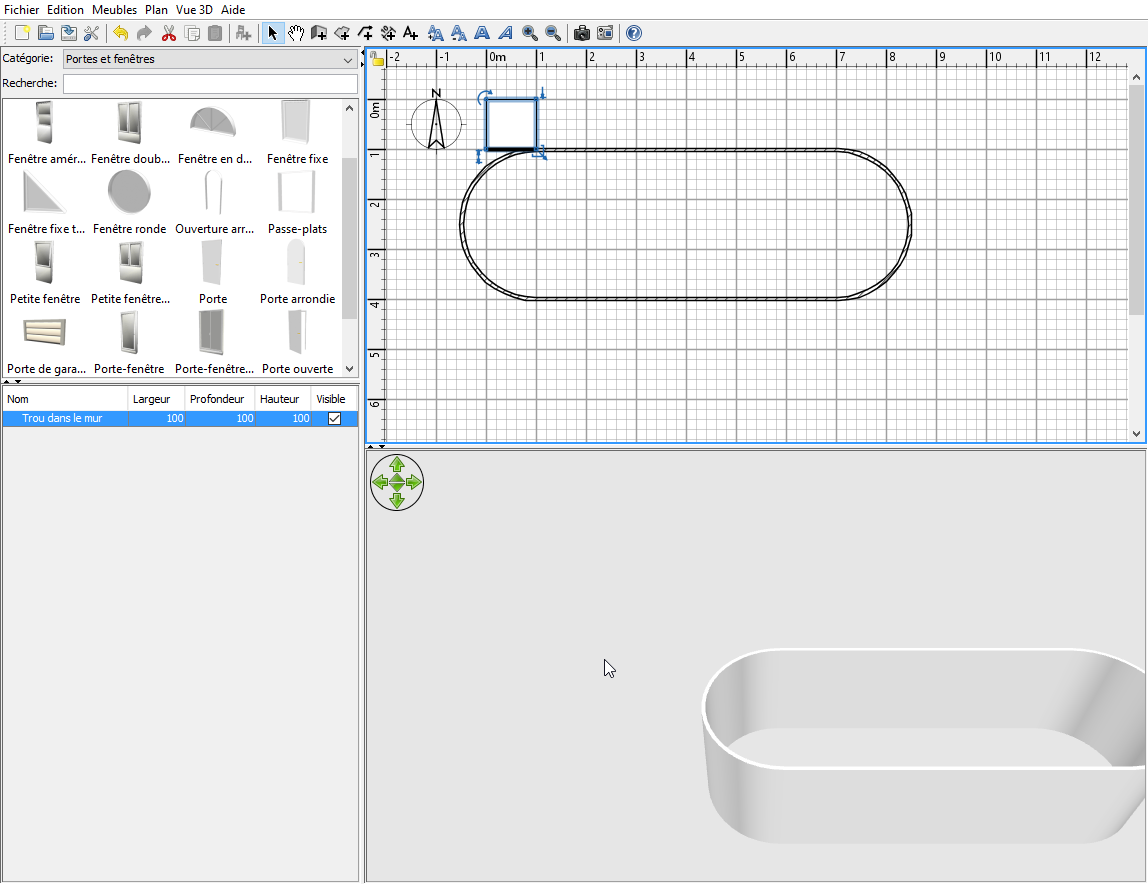This screenshot has width=1148, height=884.
Task: Toggle italic text style icon
Action: pyautogui.click(x=505, y=33)
